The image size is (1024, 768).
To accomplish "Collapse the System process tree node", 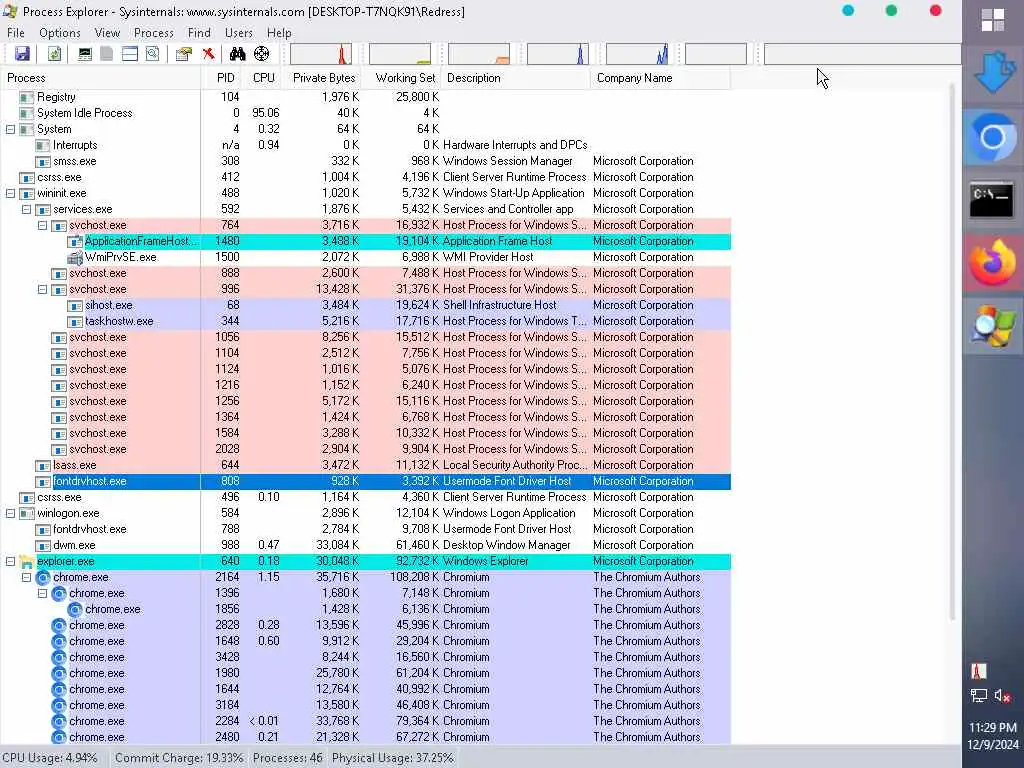I will pyautogui.click(x=10, y=129).
